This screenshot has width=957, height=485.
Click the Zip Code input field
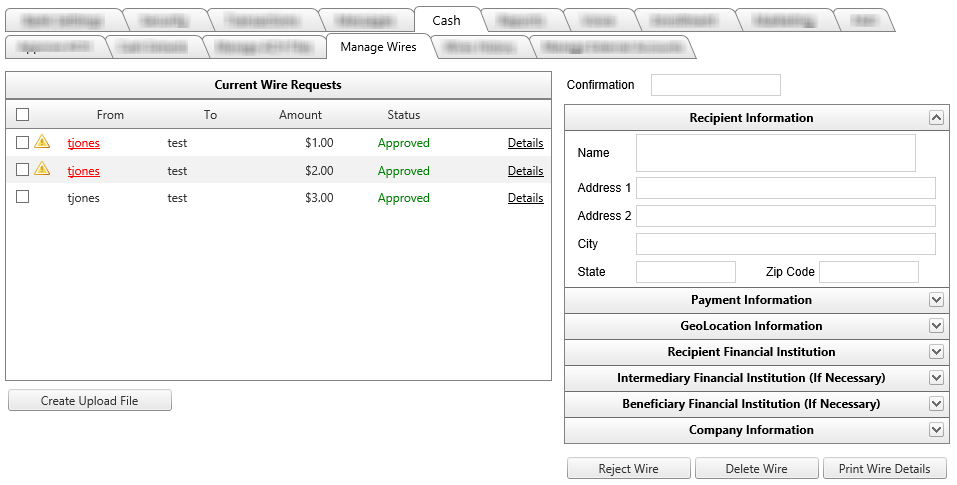coord(868,272)
